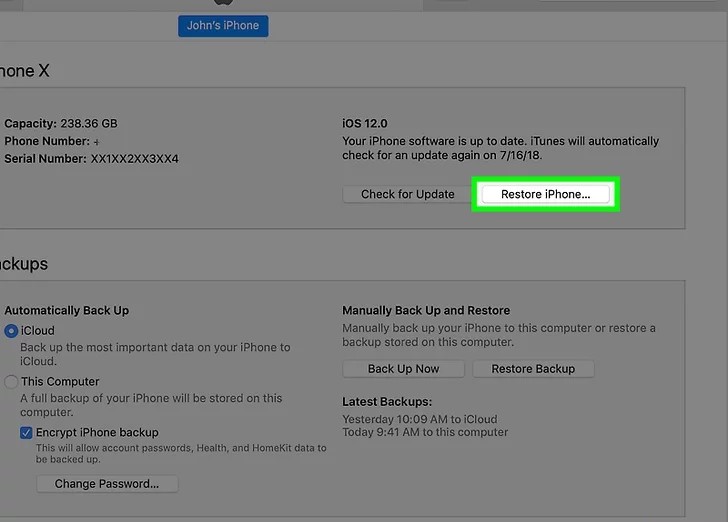Click the Back Up Now button
728x522 pixels.
coord(403,369)
